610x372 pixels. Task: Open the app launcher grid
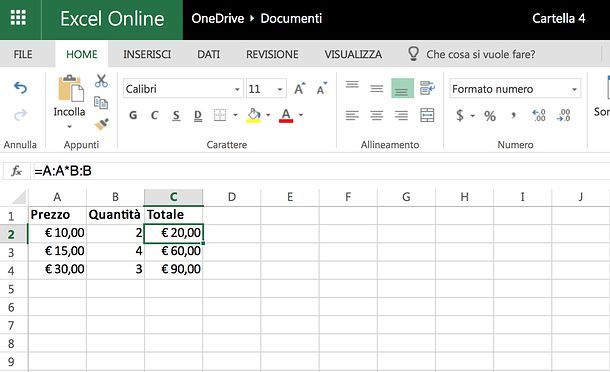point(18,18)
